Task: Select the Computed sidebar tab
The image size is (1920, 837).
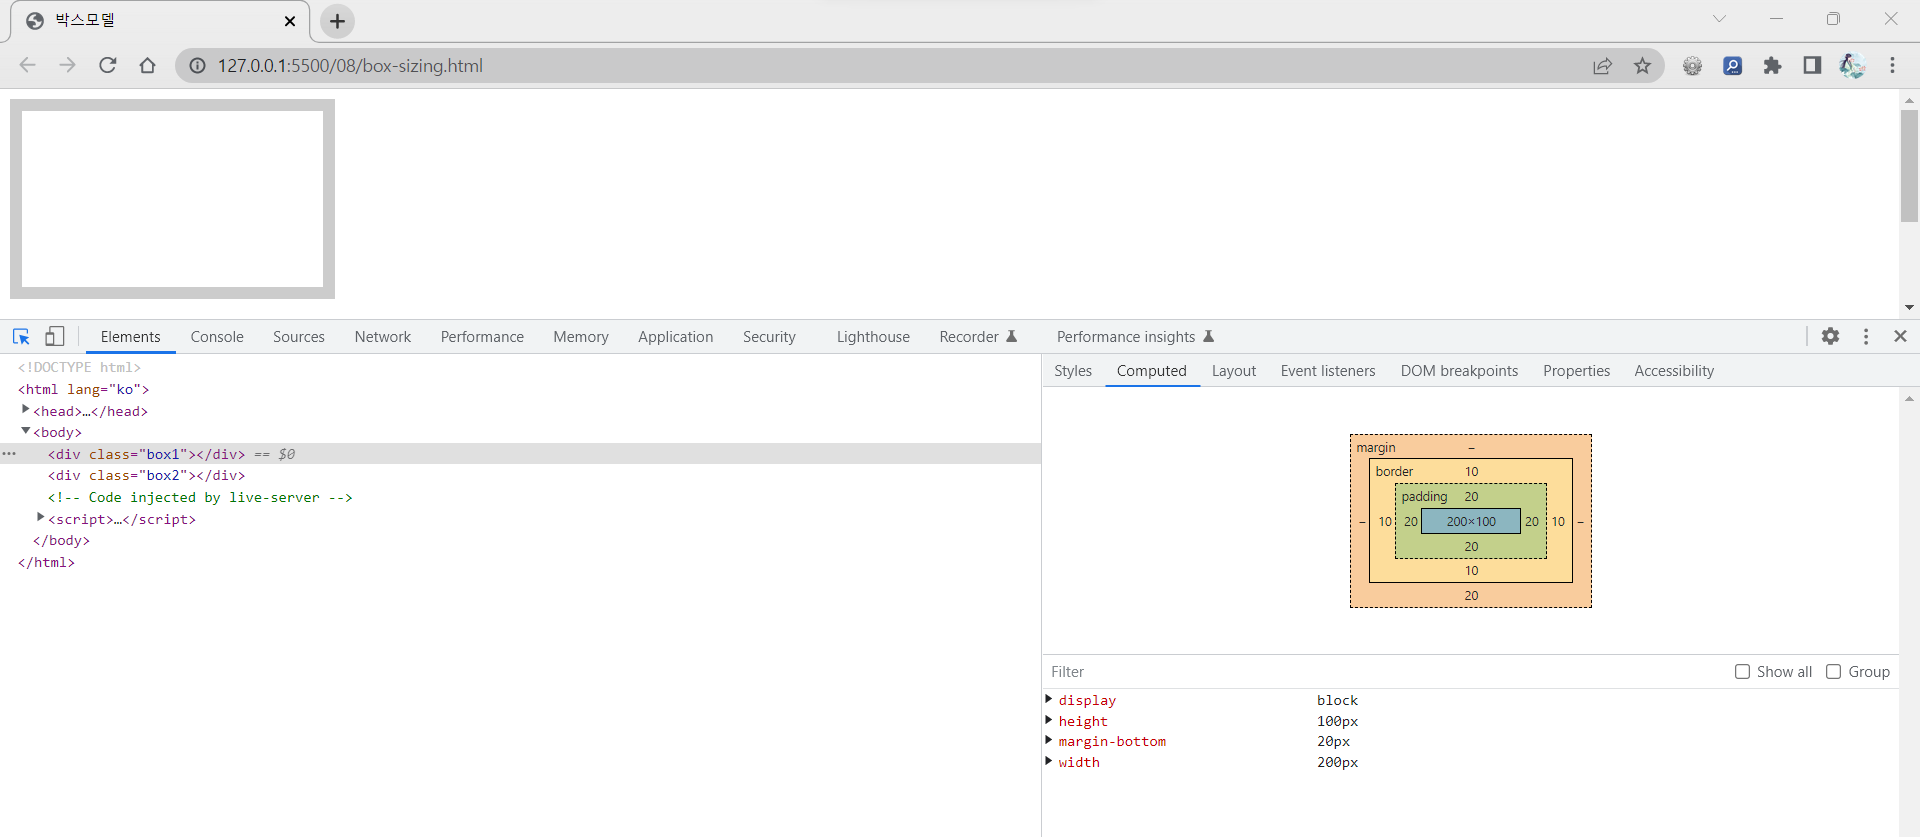Action: (1152, 371)
